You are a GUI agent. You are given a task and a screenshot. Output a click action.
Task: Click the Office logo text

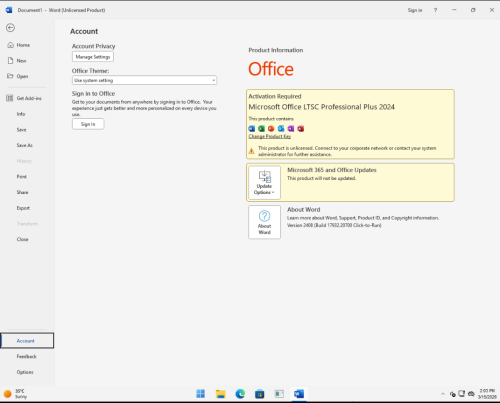pyautogui.click(x=271, y=69)
